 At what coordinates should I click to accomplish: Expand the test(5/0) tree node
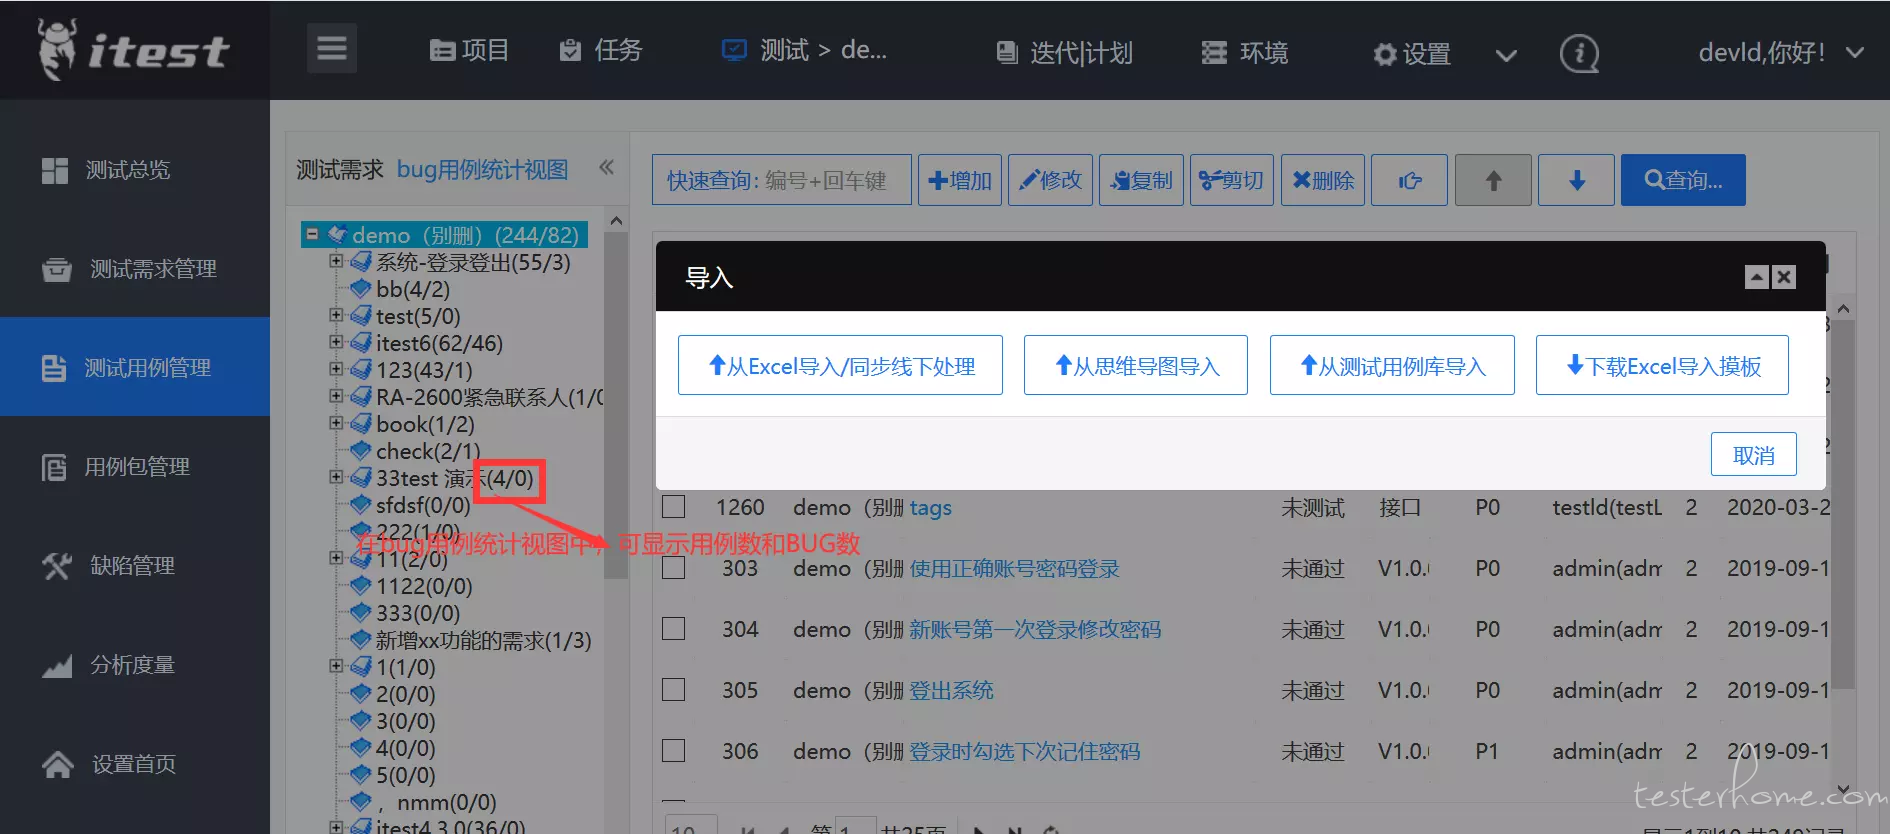[x=336, y=315]
